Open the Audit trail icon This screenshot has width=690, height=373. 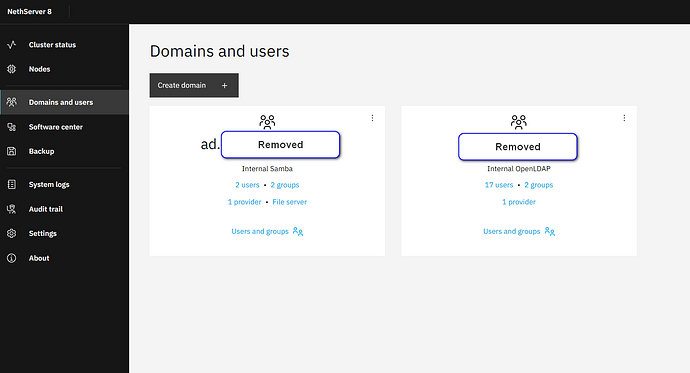tap(12, 209)
